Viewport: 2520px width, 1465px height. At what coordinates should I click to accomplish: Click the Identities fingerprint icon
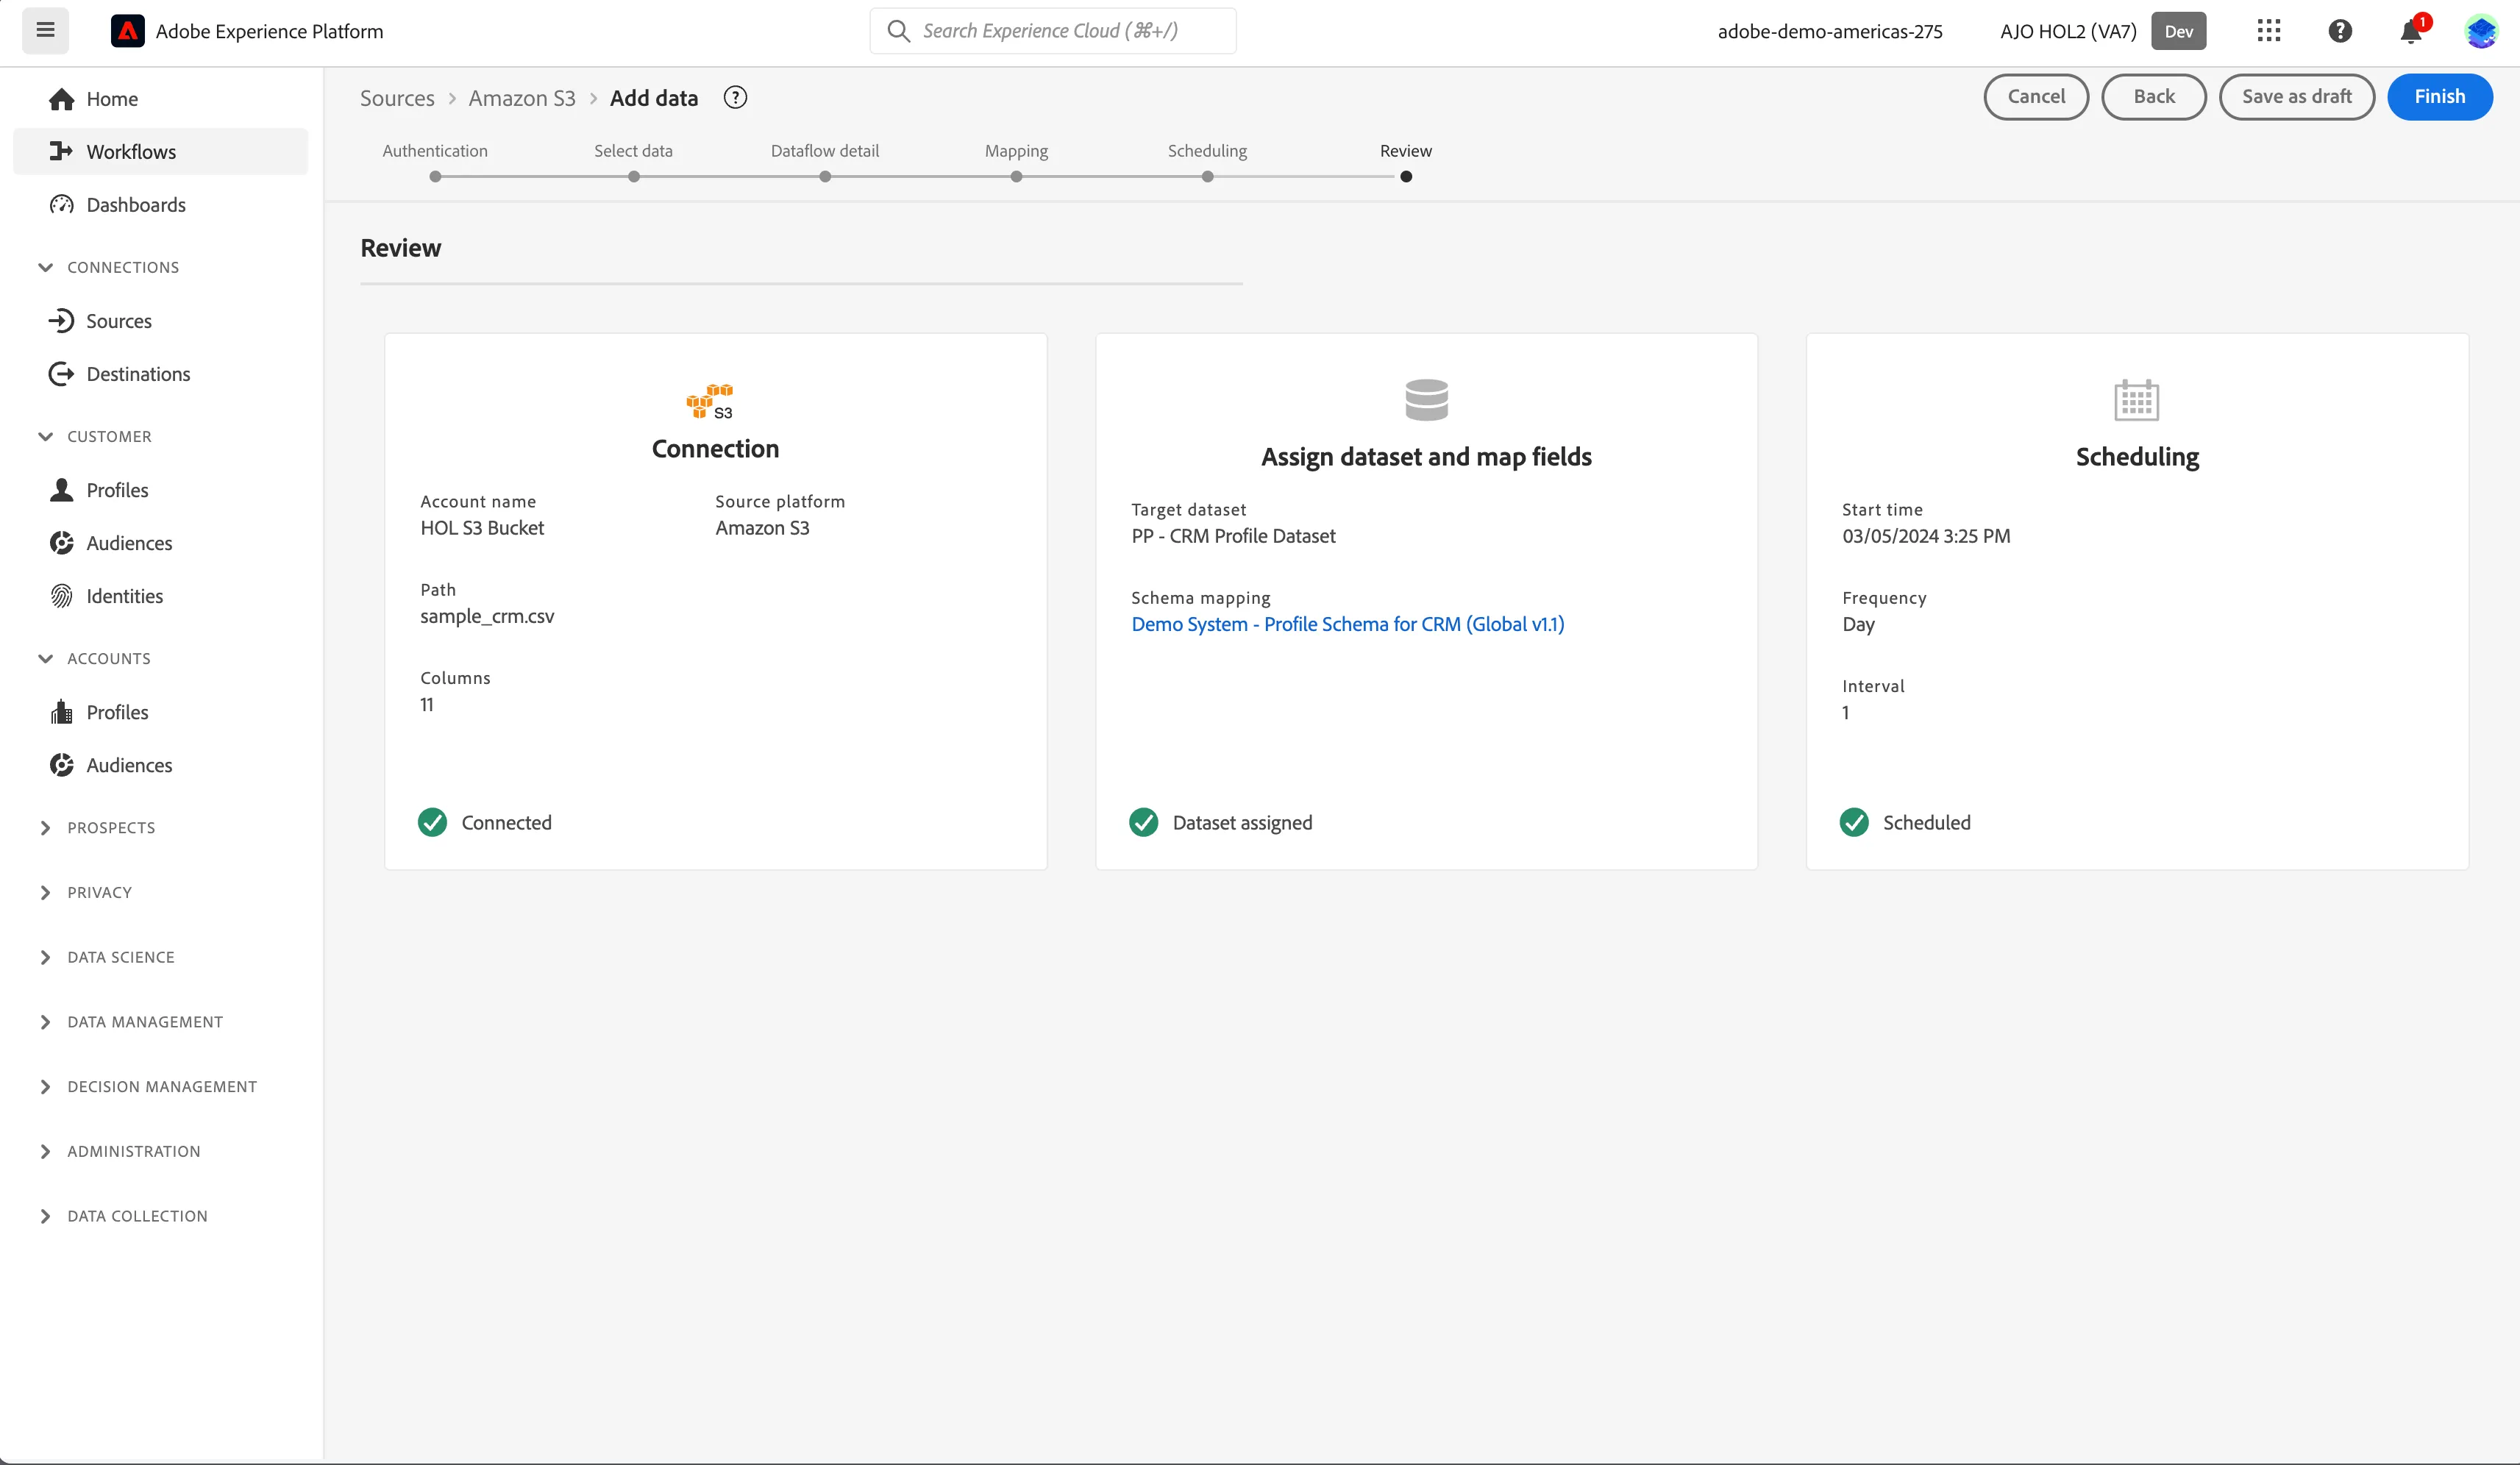62,595
